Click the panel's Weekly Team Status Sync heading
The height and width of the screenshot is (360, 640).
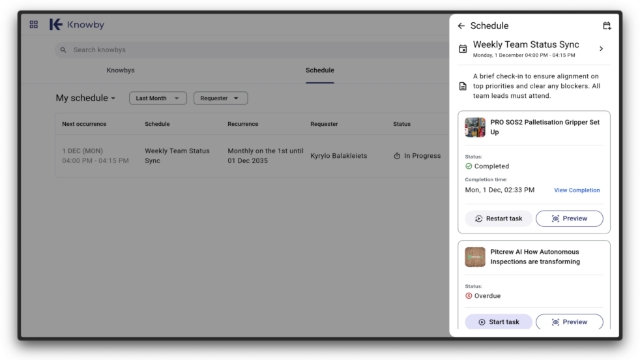coord(526,44)
